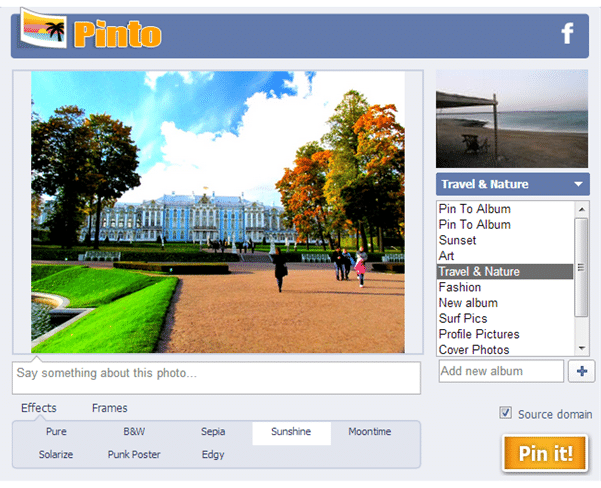Screen dimensions: 601x488
Task: Click the Pin it! button
Action: pyautogui.click(x=545, y=453)
